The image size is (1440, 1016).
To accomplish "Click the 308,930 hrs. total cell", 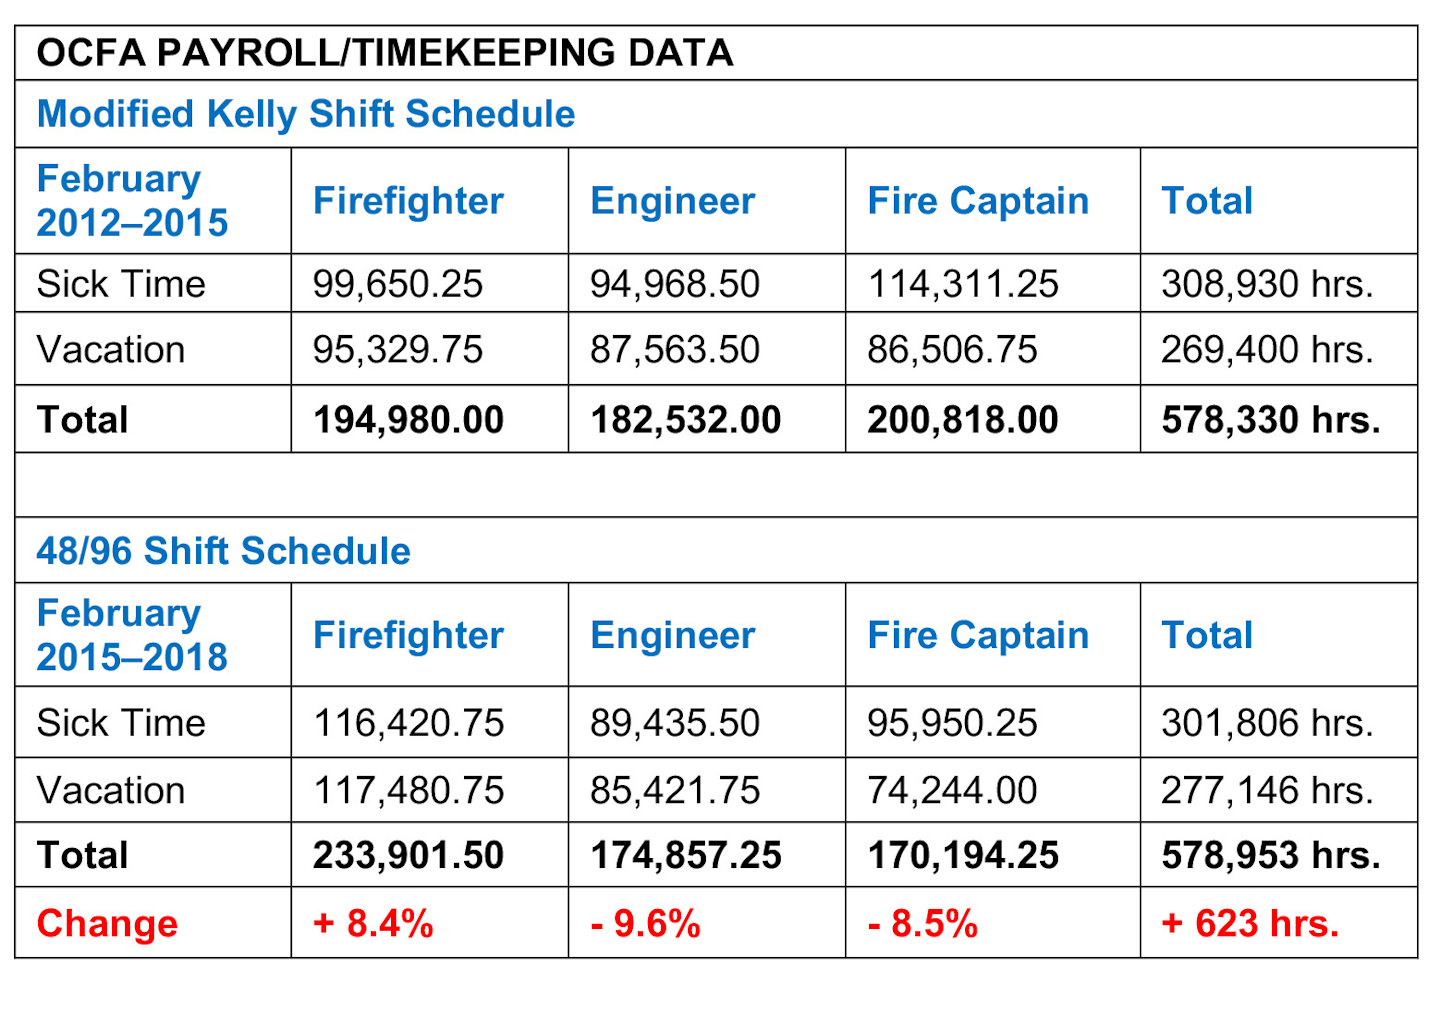I will pyautogui.click(x=1267, y=284).
